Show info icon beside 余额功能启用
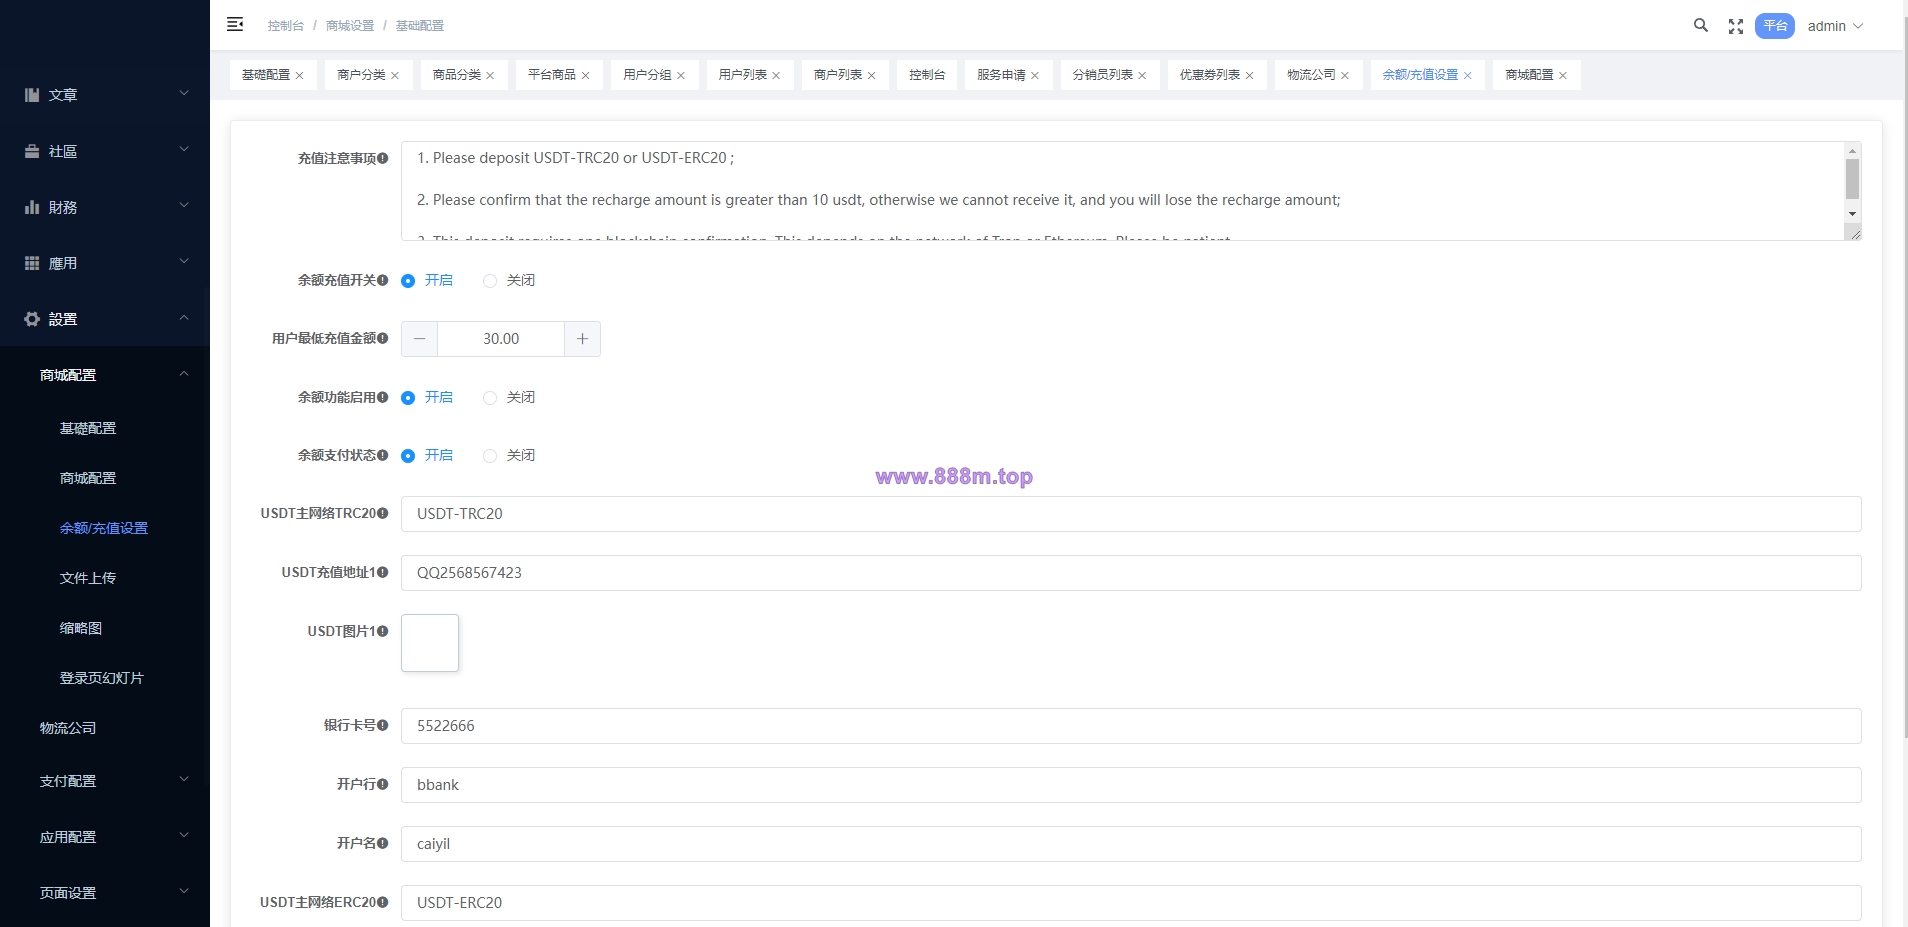The image size is (1908, 927). coord(383,397)
